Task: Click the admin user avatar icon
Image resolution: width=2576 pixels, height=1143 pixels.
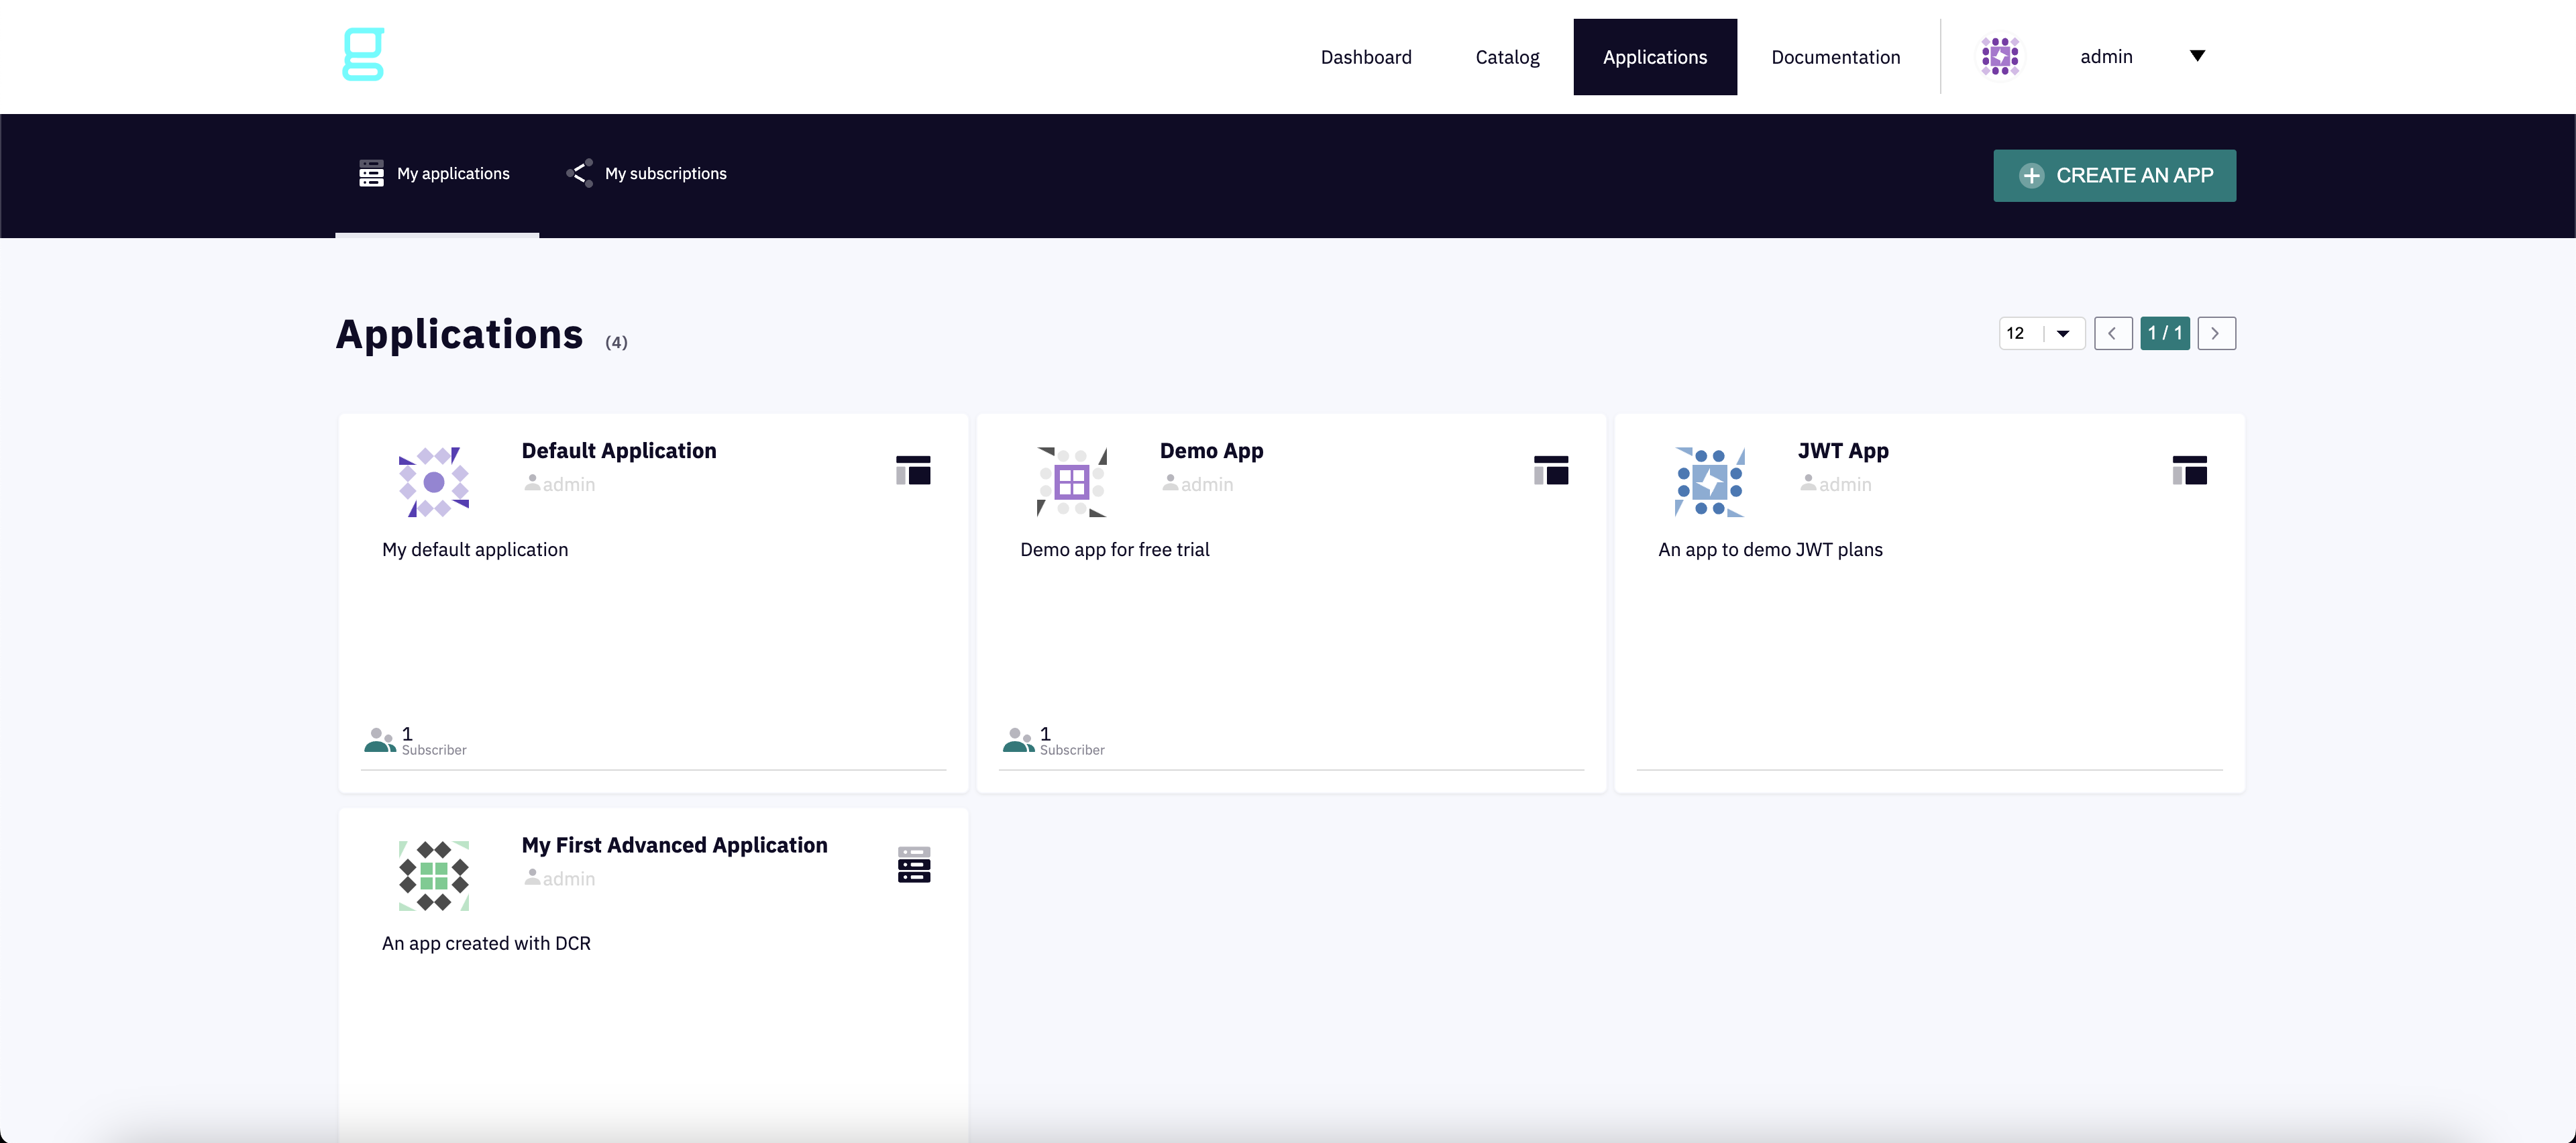Action: pos(2000,56)
